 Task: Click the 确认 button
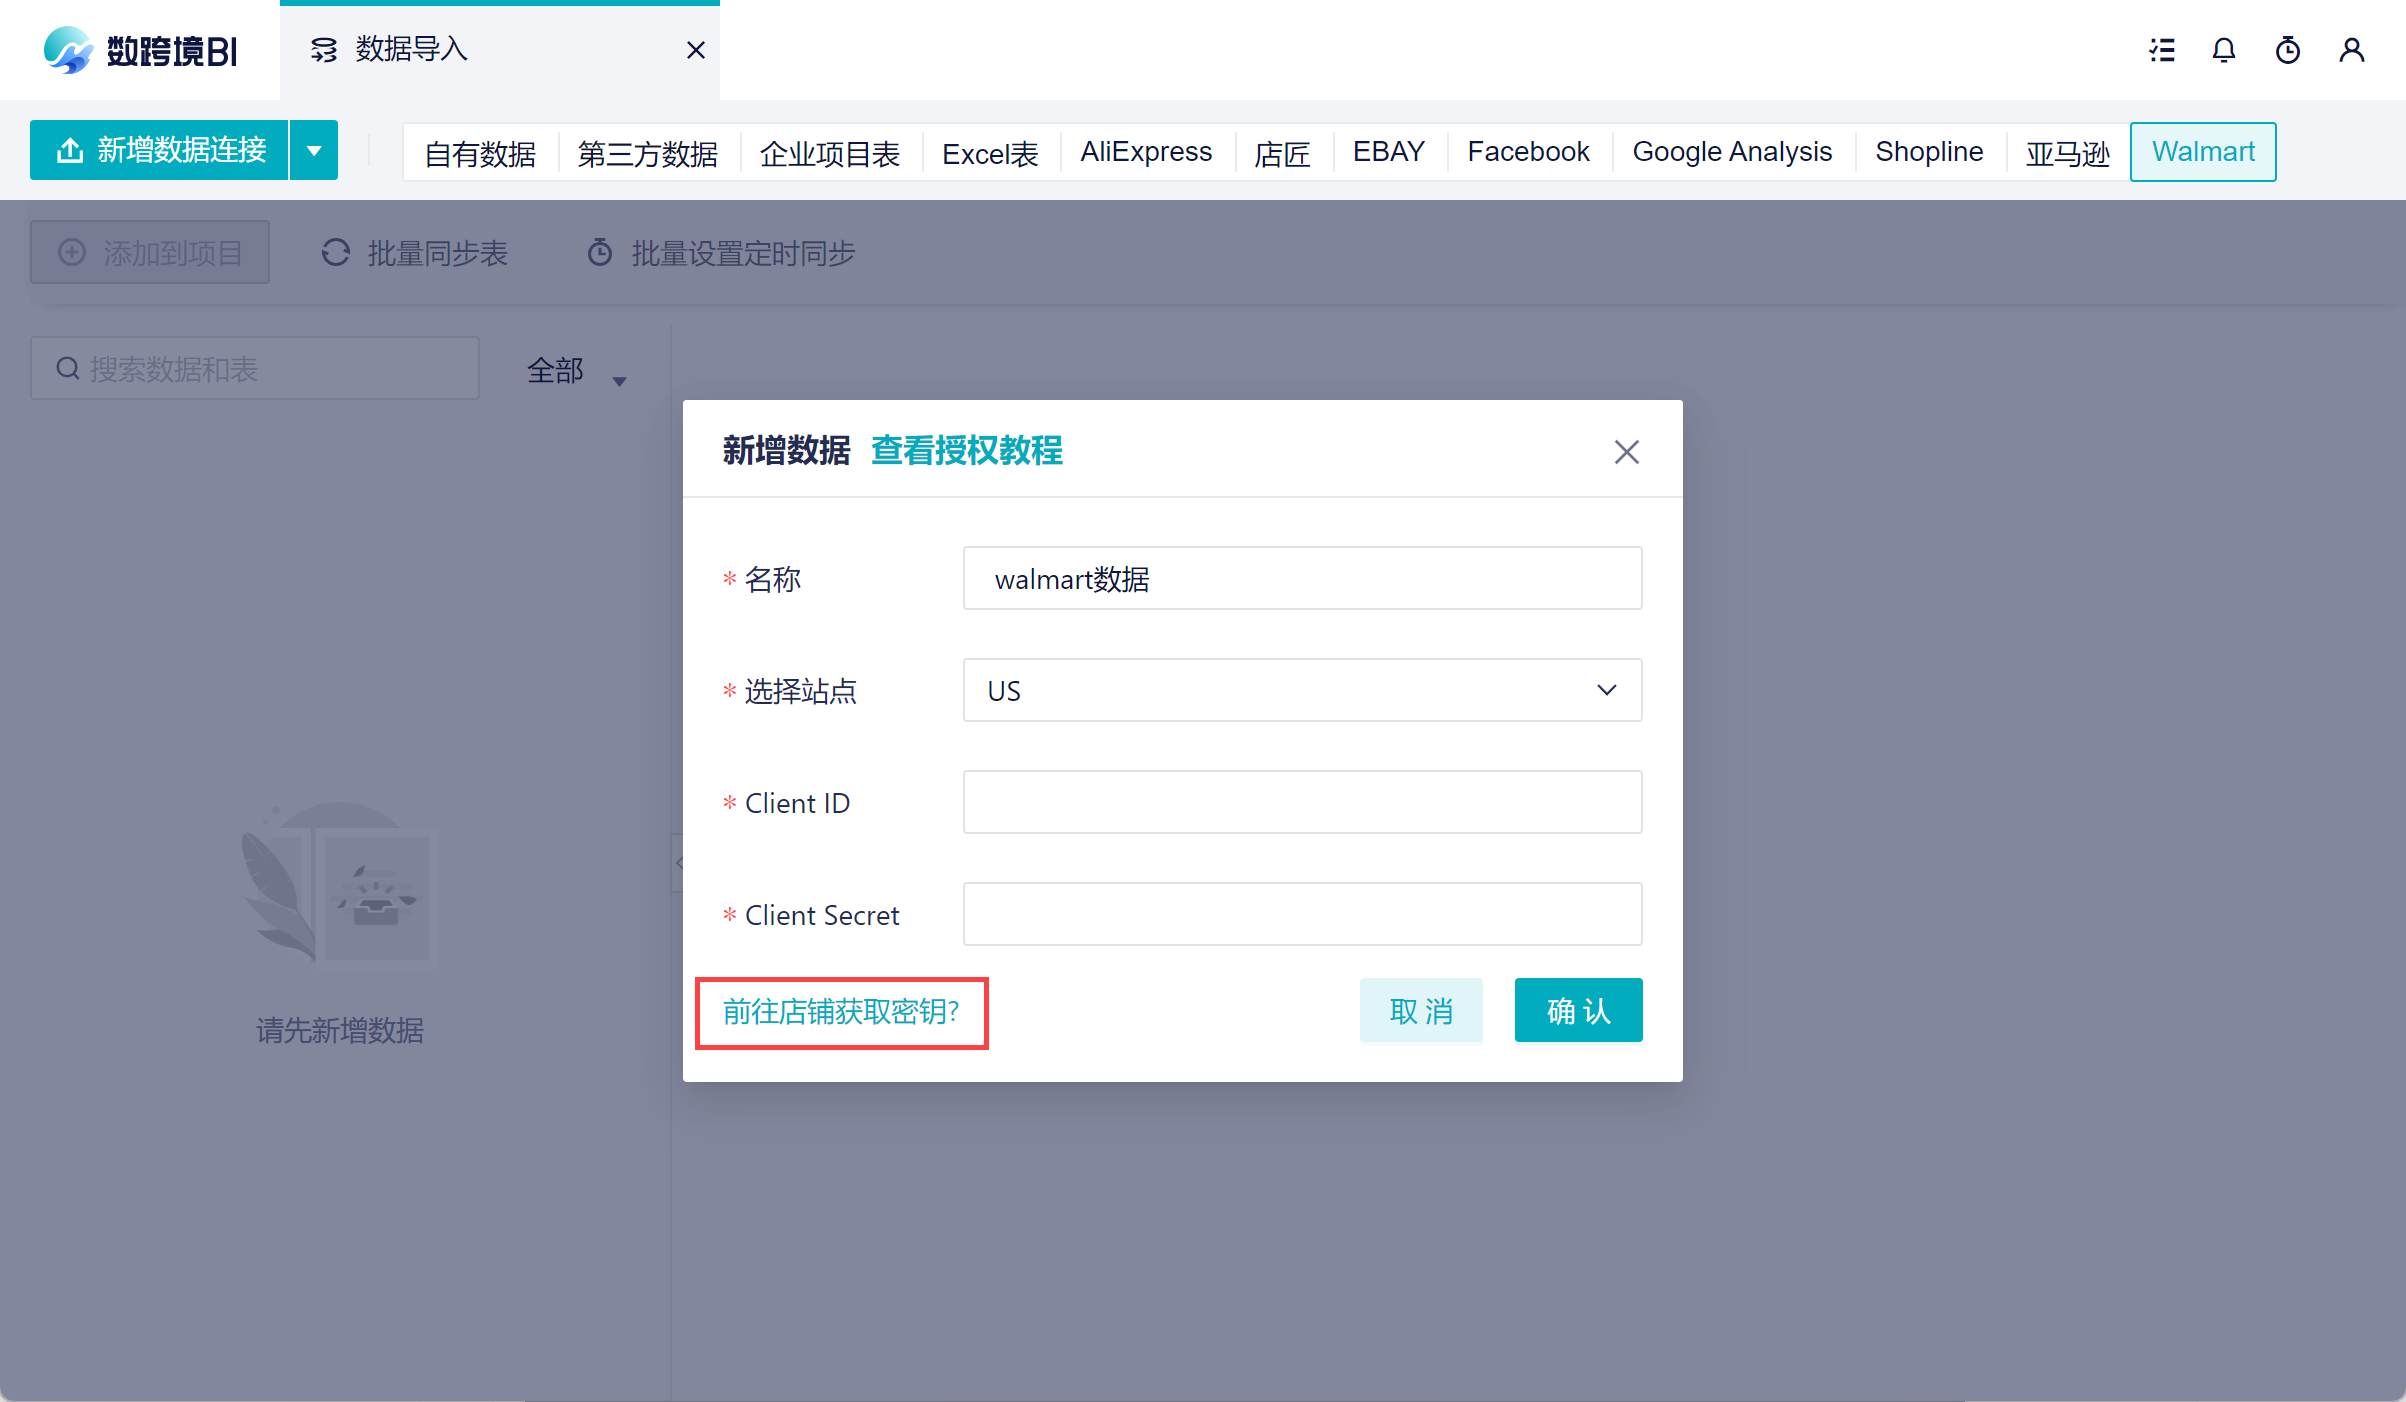[x=1578, y=1010]
